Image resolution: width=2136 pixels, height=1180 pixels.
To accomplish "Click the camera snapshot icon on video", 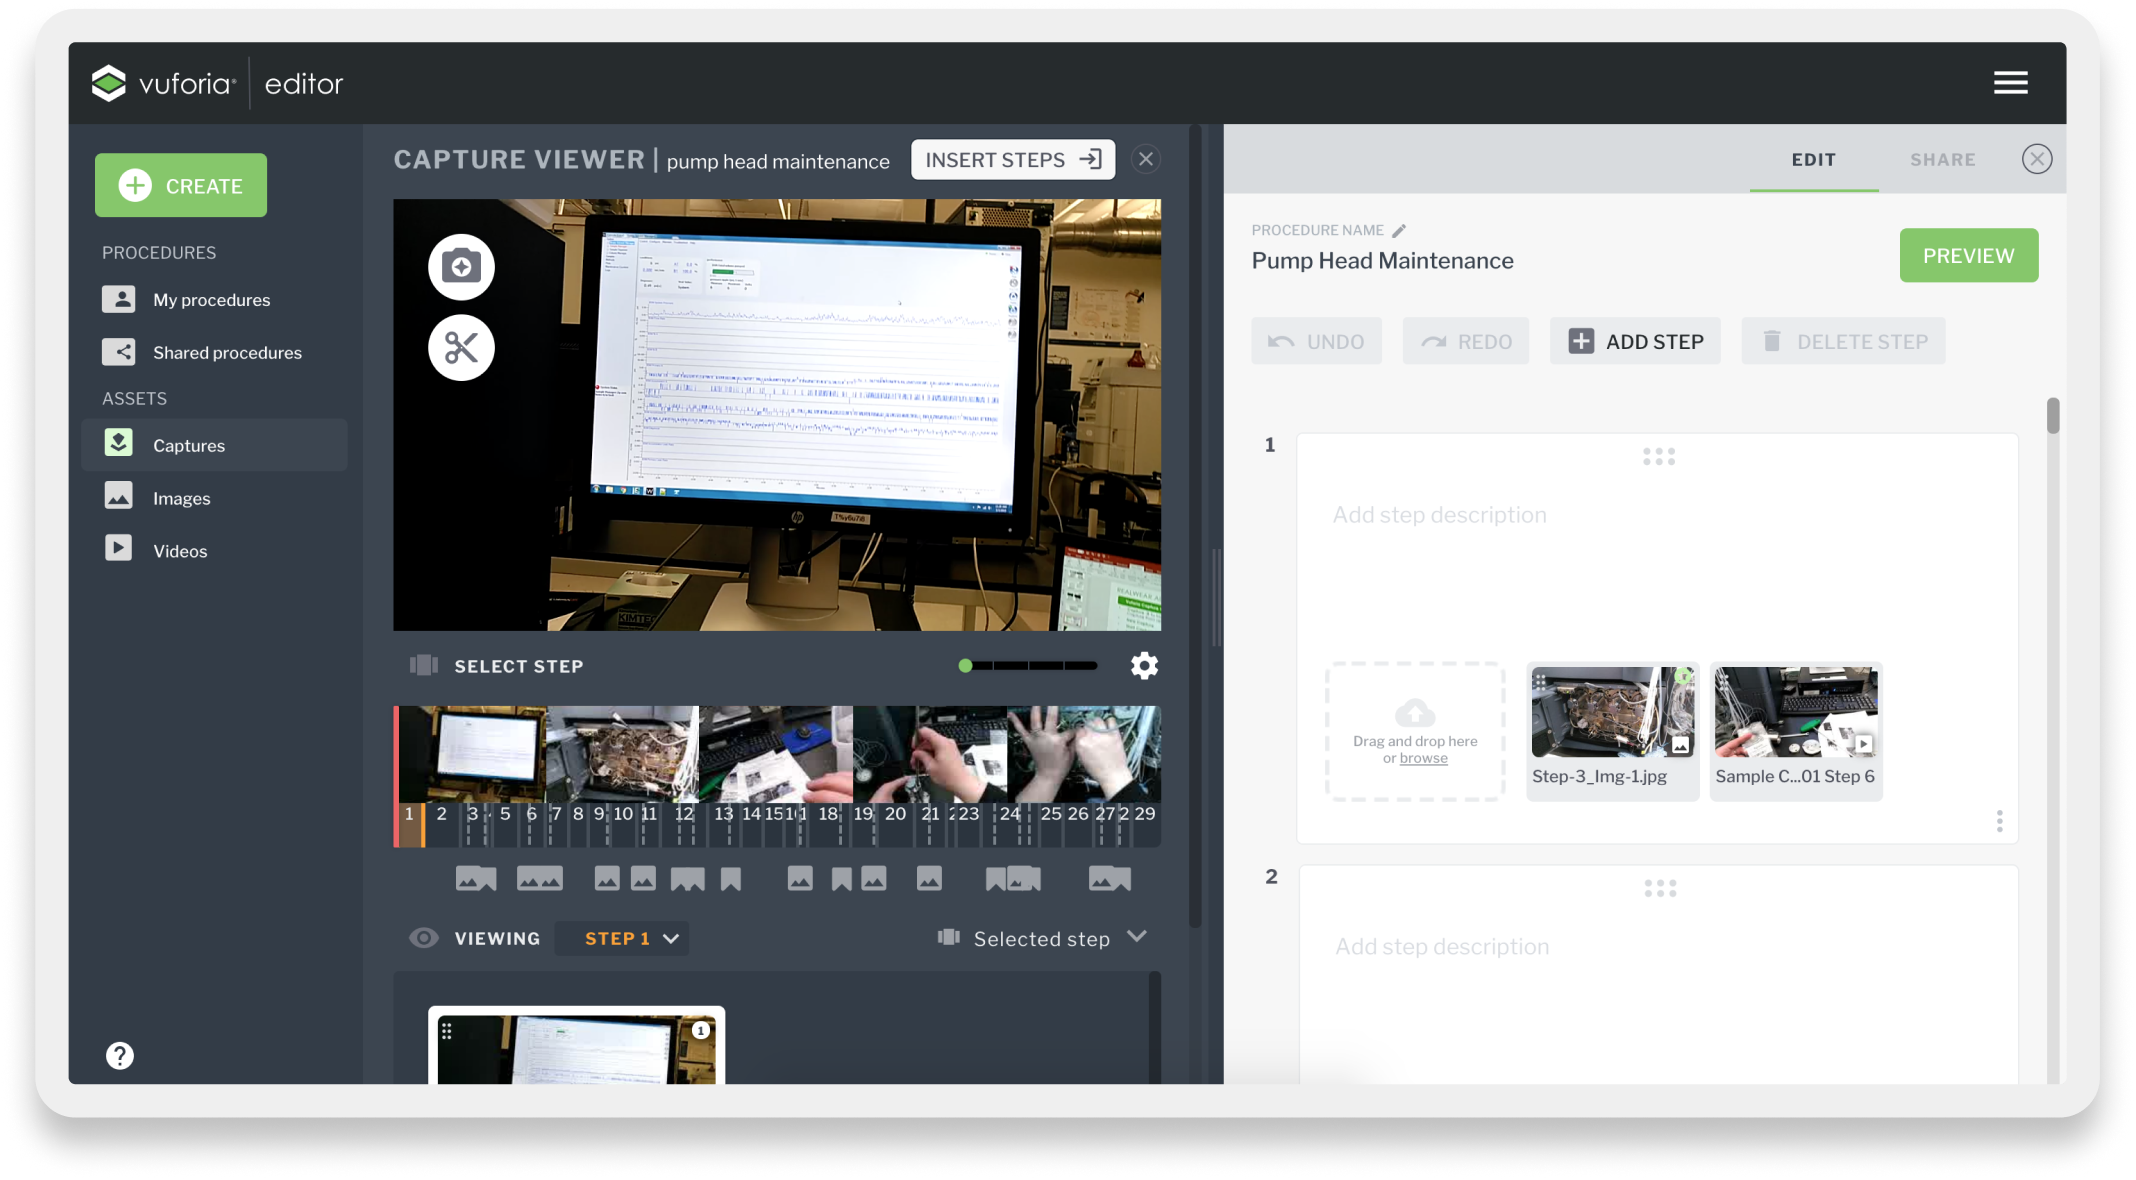I will point(461,267).
